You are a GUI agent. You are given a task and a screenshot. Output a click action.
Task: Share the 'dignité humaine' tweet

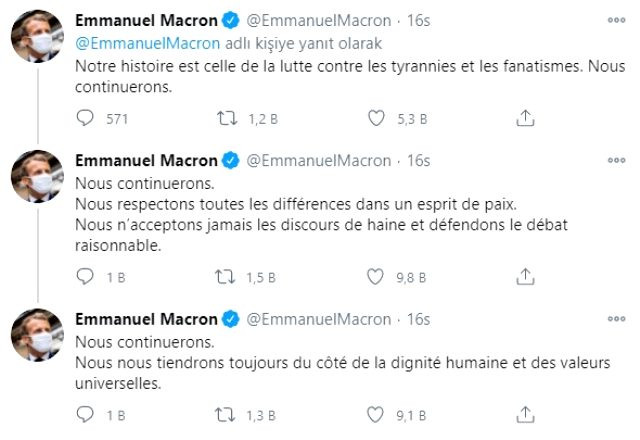point(524,414)
